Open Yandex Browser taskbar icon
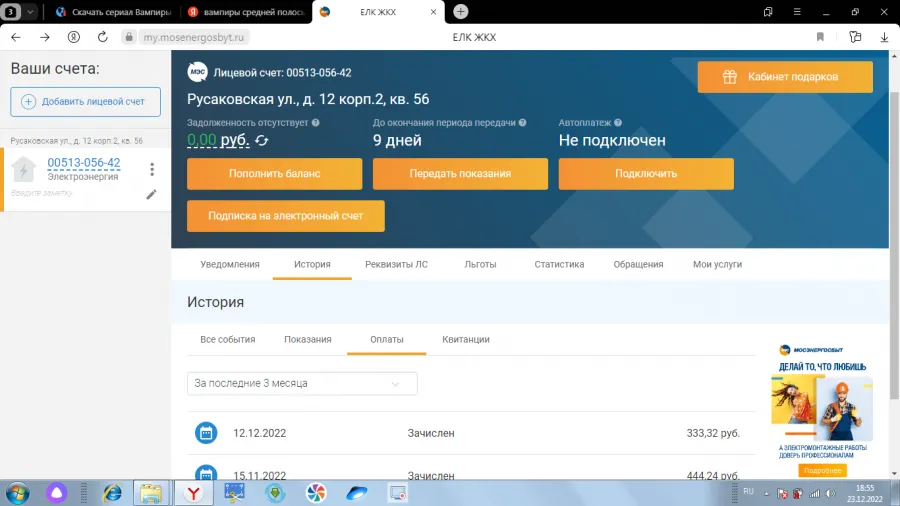 coord(193,493)
